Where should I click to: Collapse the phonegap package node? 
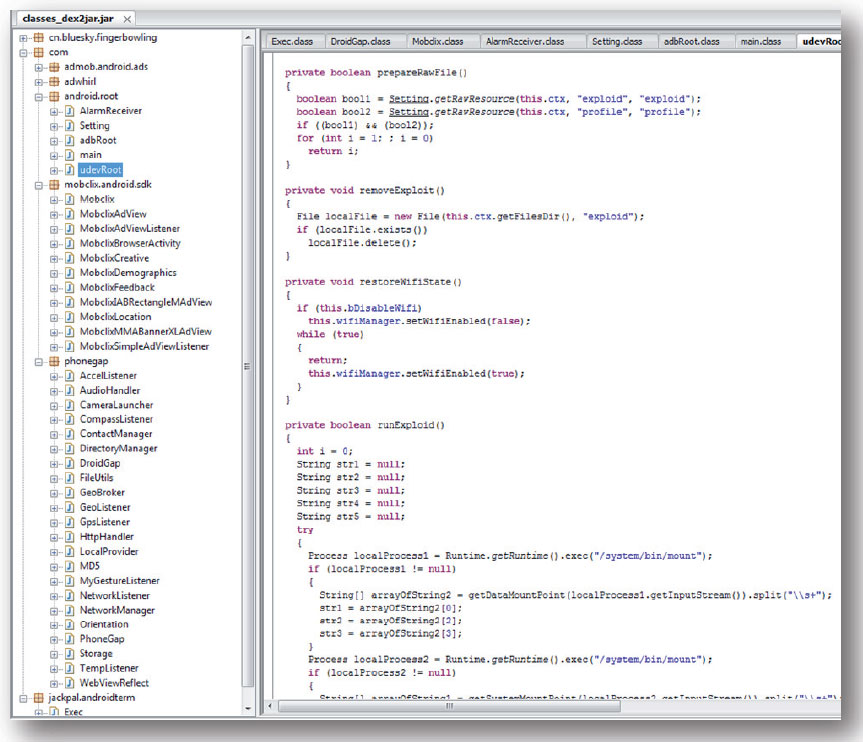[39, 362]
